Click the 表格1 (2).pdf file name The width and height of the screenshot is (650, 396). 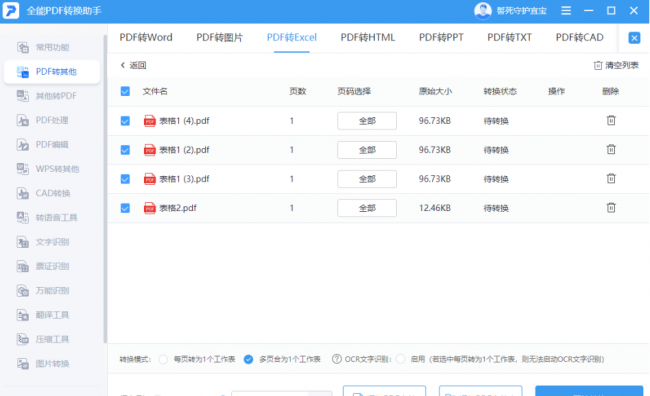(184, 150)
